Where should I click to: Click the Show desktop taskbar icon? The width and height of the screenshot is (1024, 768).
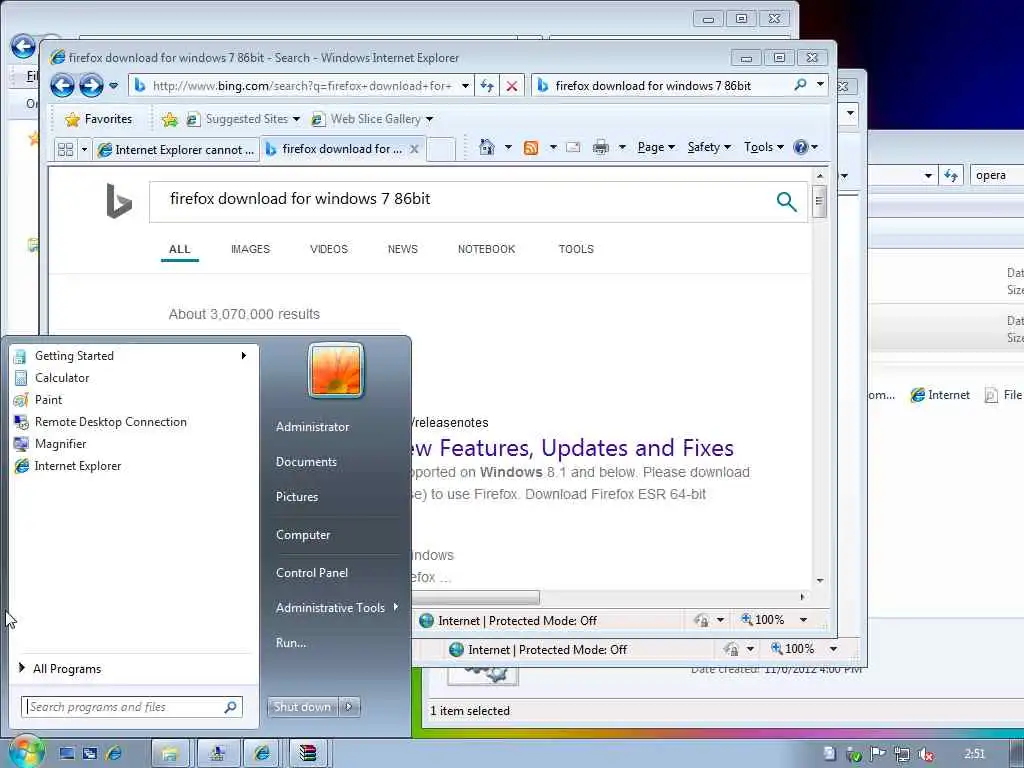coord(67,754)
